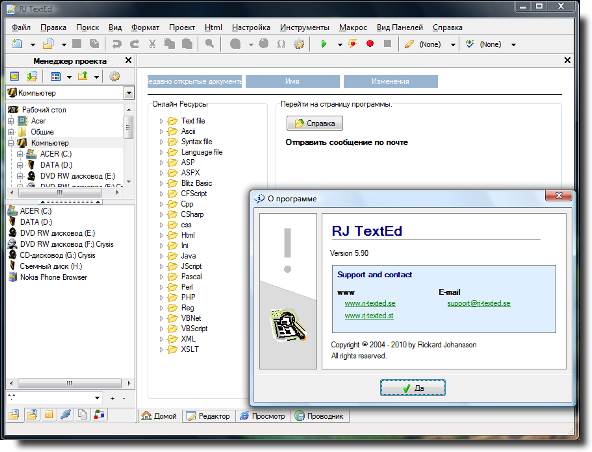Open the Инструменты menu

point(305,27)
